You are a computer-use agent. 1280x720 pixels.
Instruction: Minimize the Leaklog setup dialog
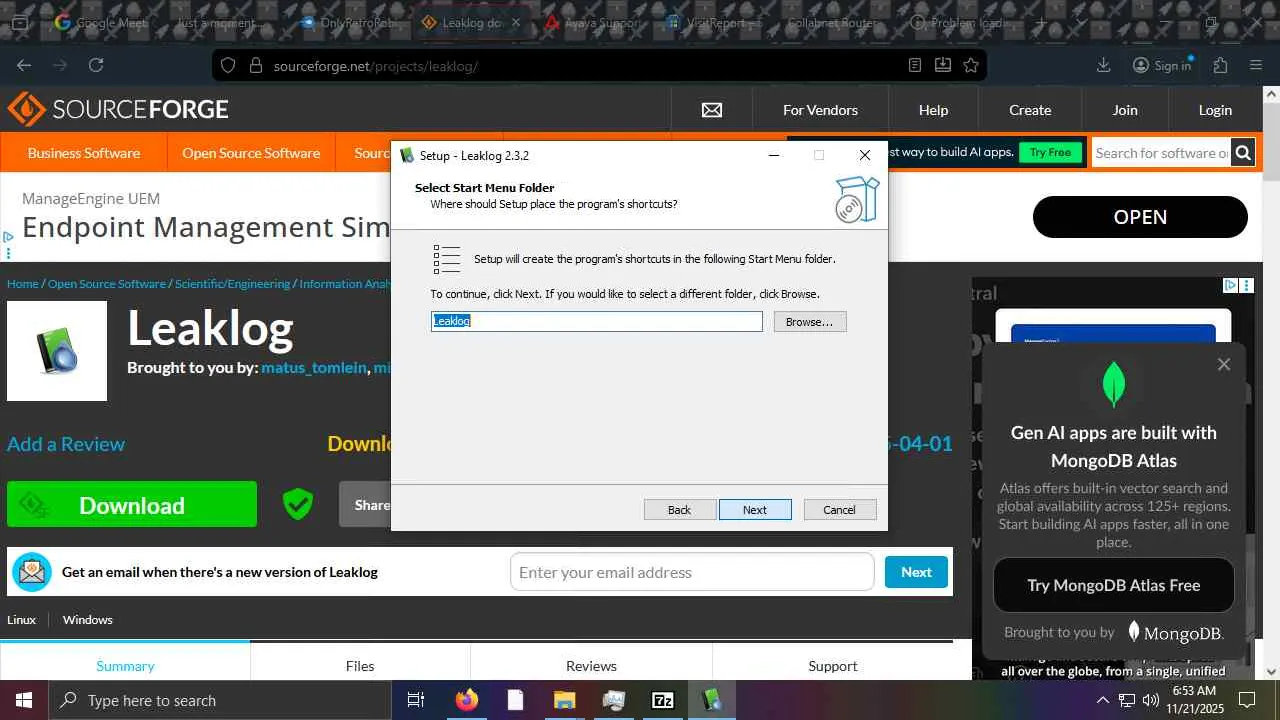pos(774,155)
